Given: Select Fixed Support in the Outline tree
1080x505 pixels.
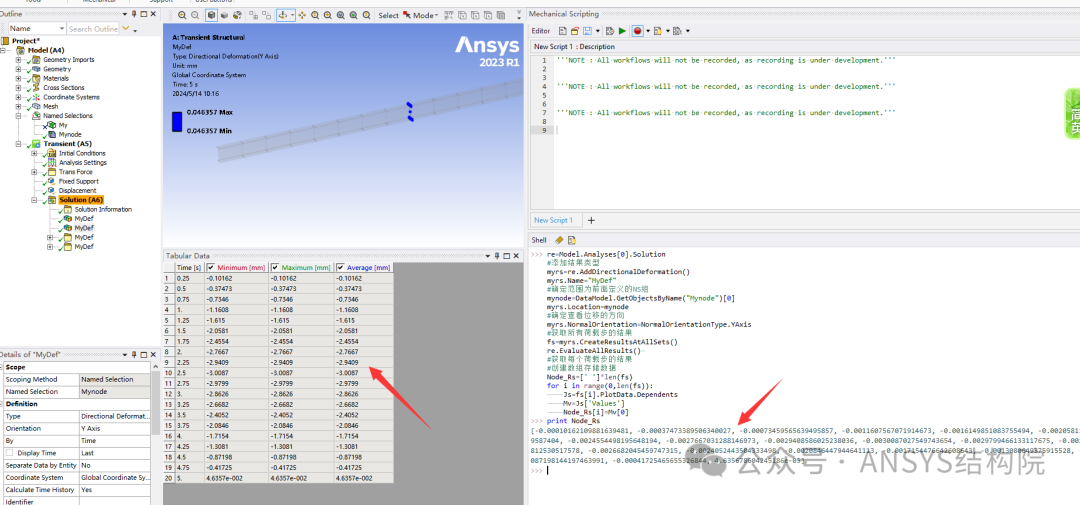Looking at the screenshot, I should point(78,181).
